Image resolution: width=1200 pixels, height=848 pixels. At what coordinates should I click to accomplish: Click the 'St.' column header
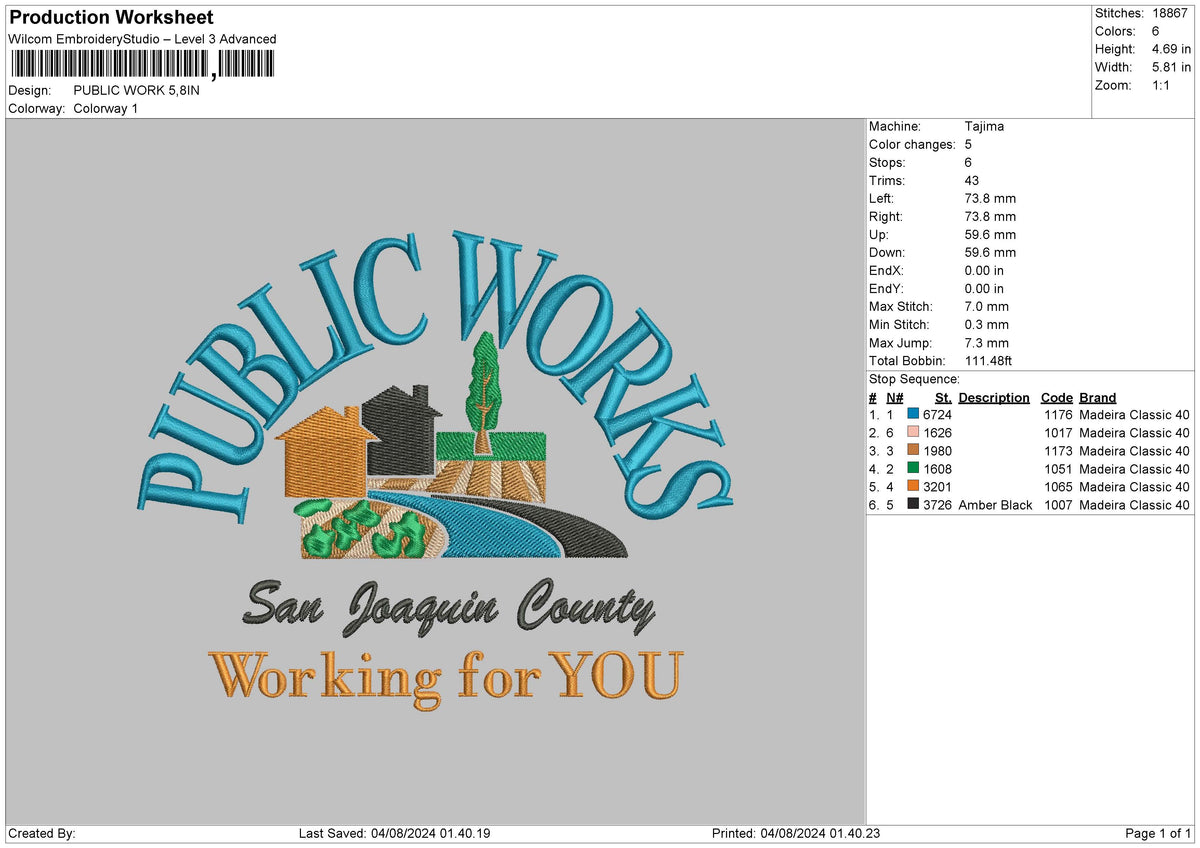click(943, 397)
